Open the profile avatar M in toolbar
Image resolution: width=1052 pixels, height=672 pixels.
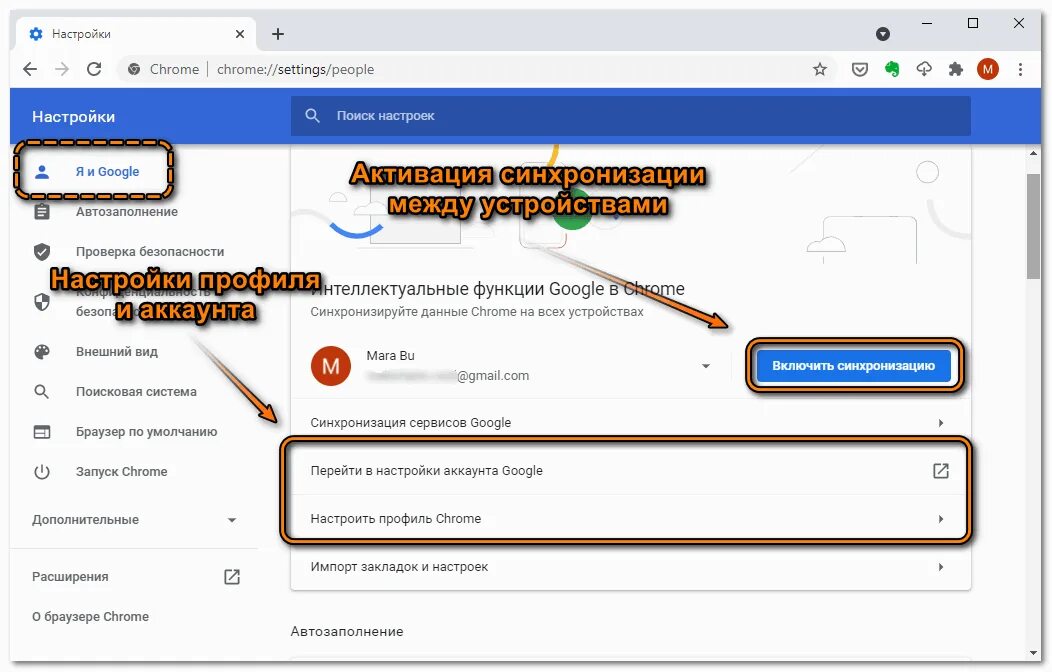988,69
